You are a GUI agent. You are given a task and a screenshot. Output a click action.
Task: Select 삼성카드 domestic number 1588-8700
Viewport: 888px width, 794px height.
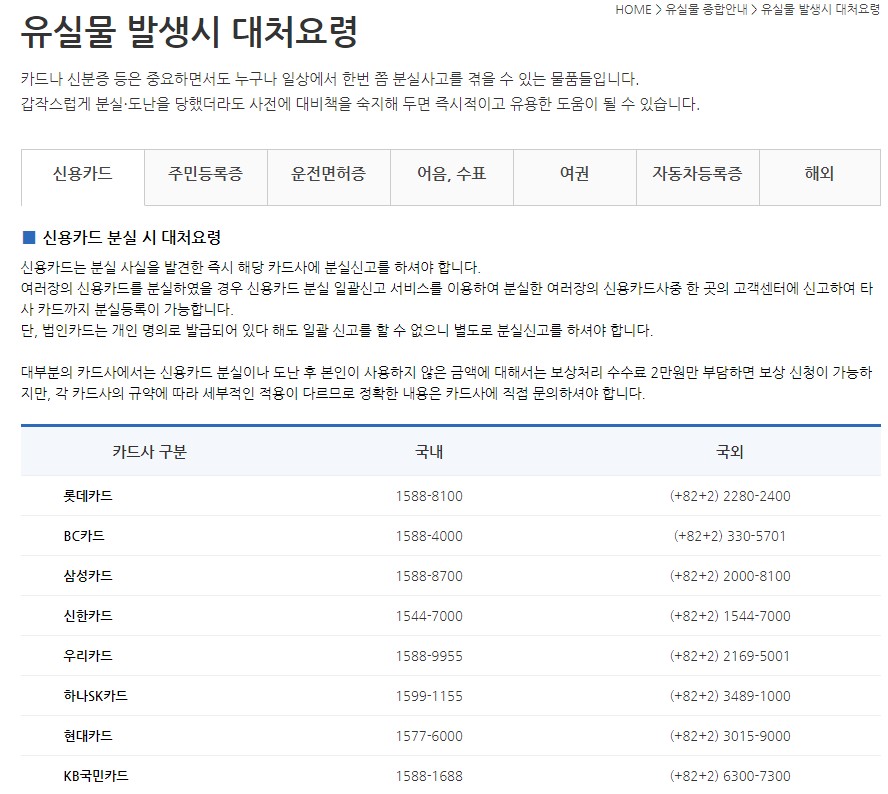(x=429, y=577)
